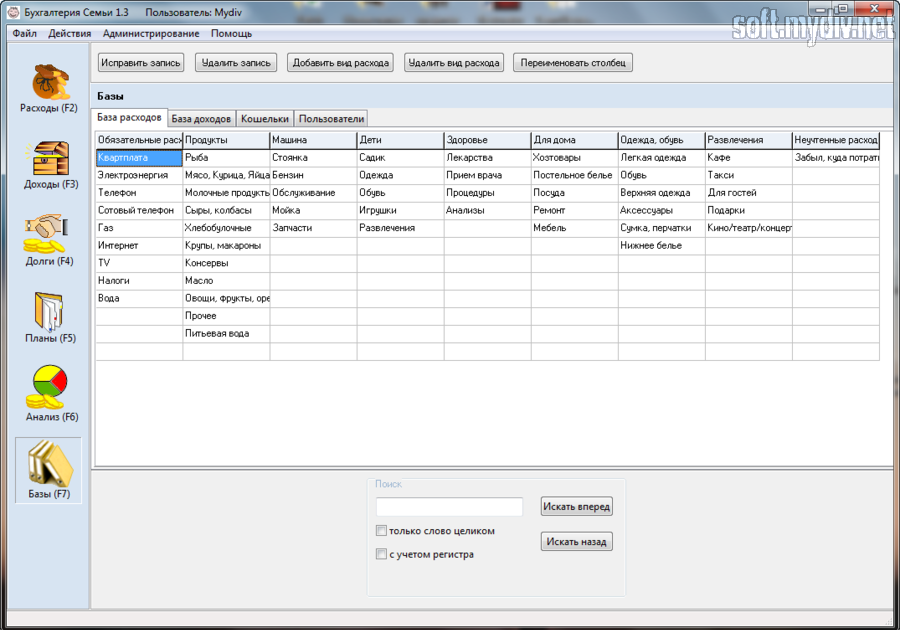Open the Помощь menu
Screen dimensions: 900x630
[231, 33]
